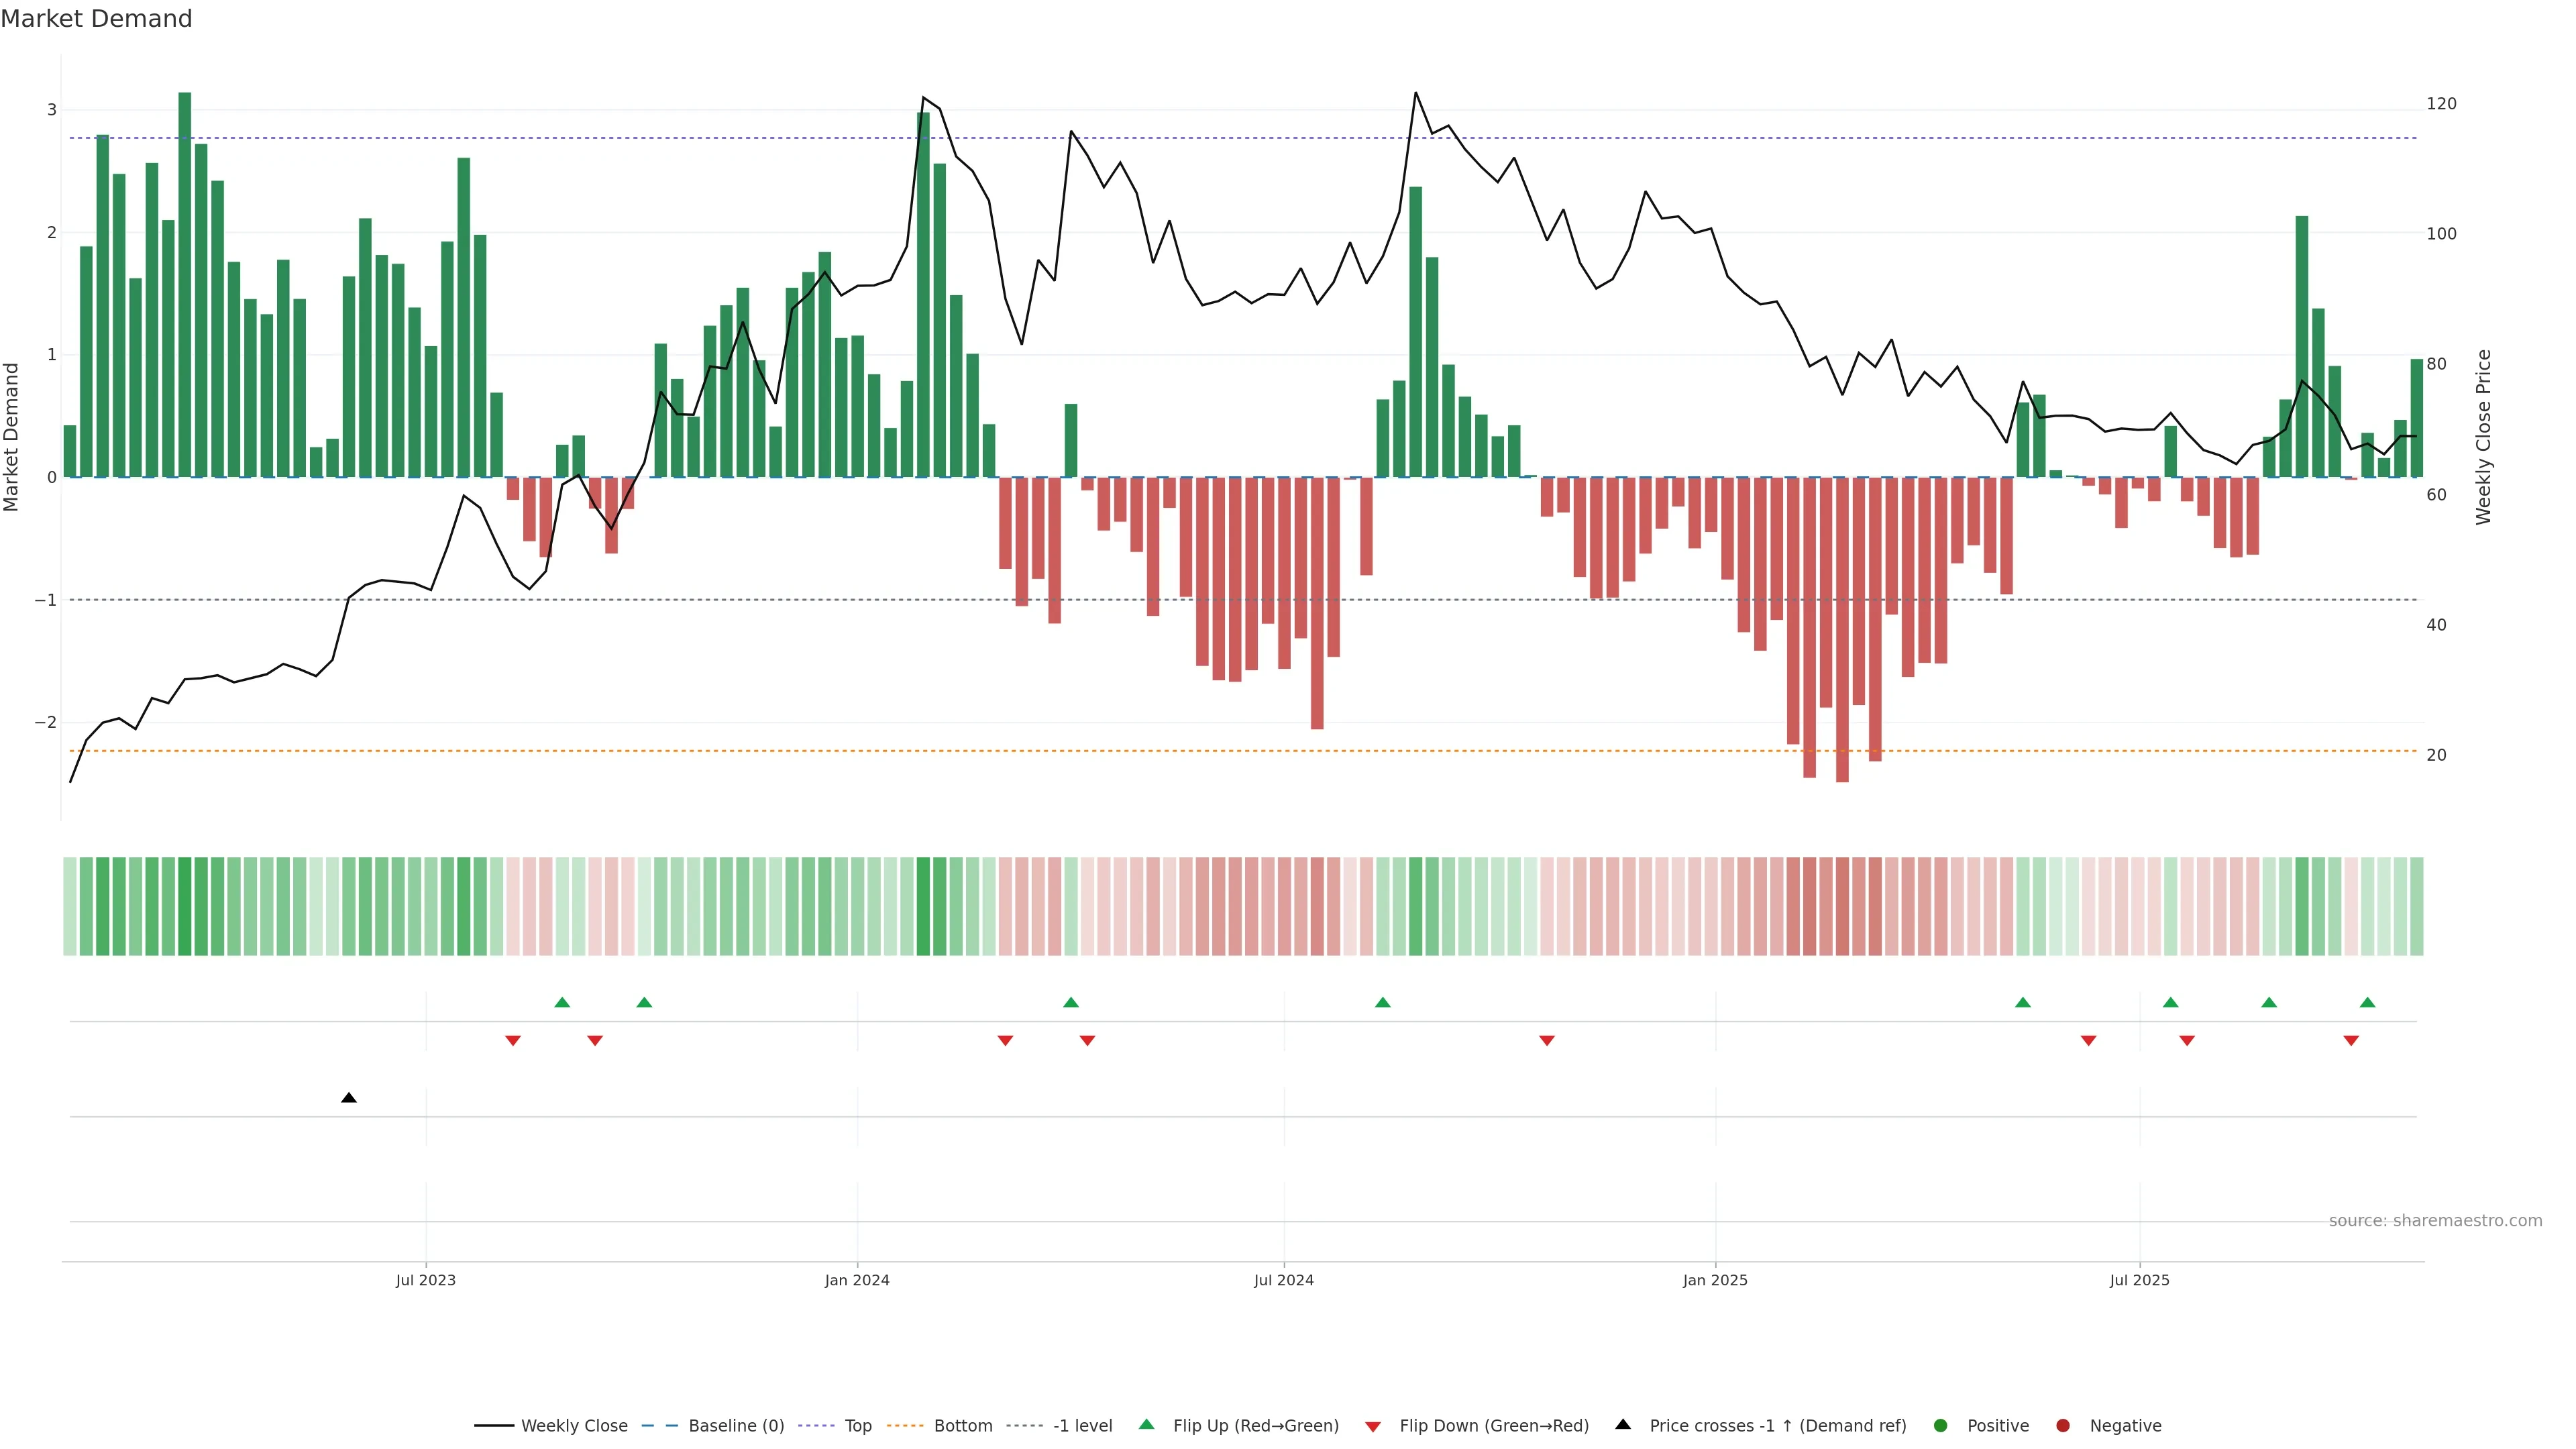The height and width of the screenshot is (1449, 2576).
Task: Click the source: sharemaestro.com text
Action: (2435, 1221)
